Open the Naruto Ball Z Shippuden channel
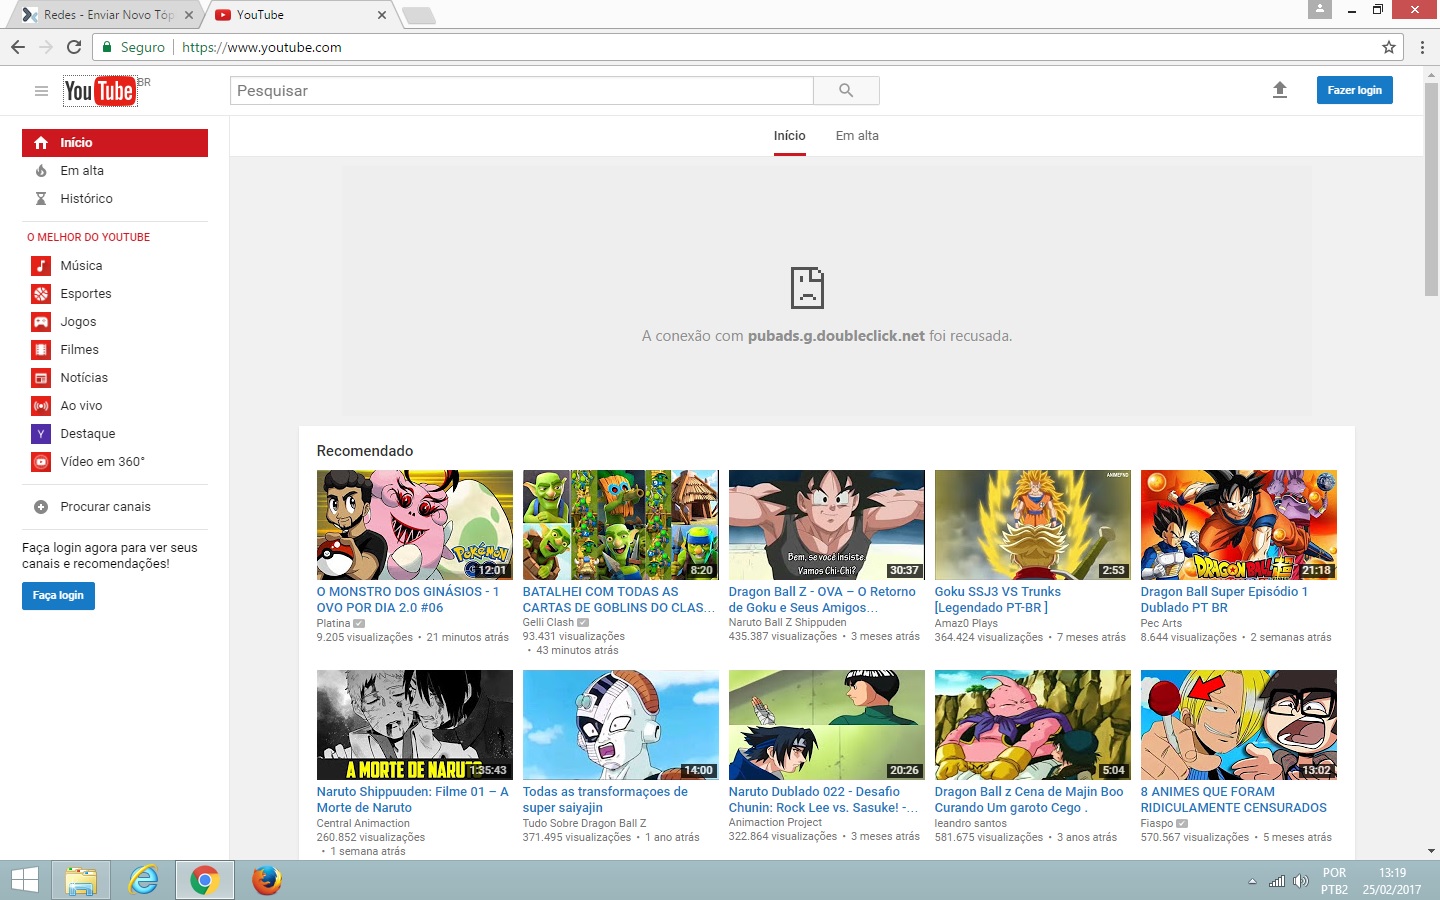The height and width of the screenshot is (900, 1440). [787, 623]
